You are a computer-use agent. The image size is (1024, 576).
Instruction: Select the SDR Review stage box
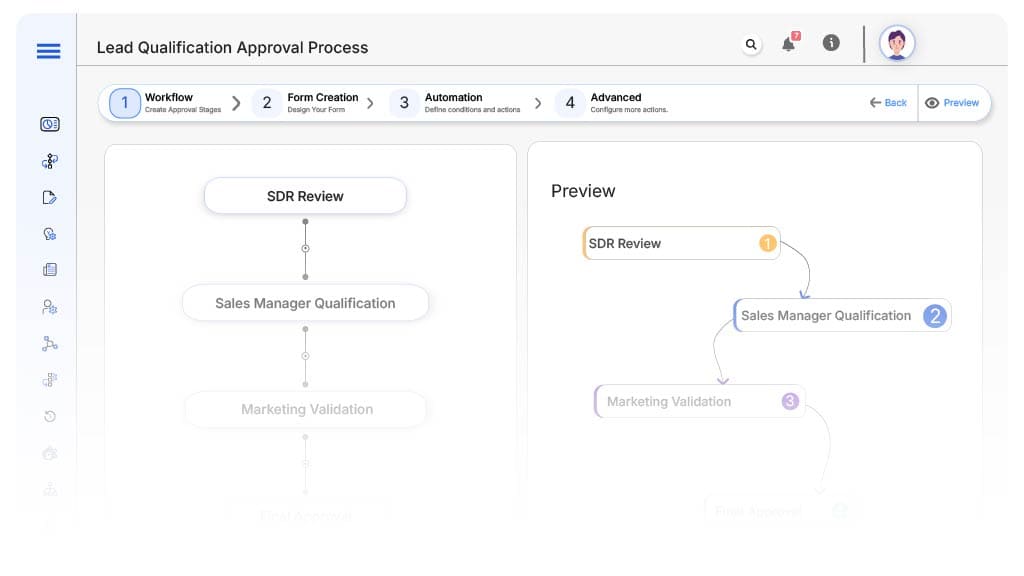point(305,196)
